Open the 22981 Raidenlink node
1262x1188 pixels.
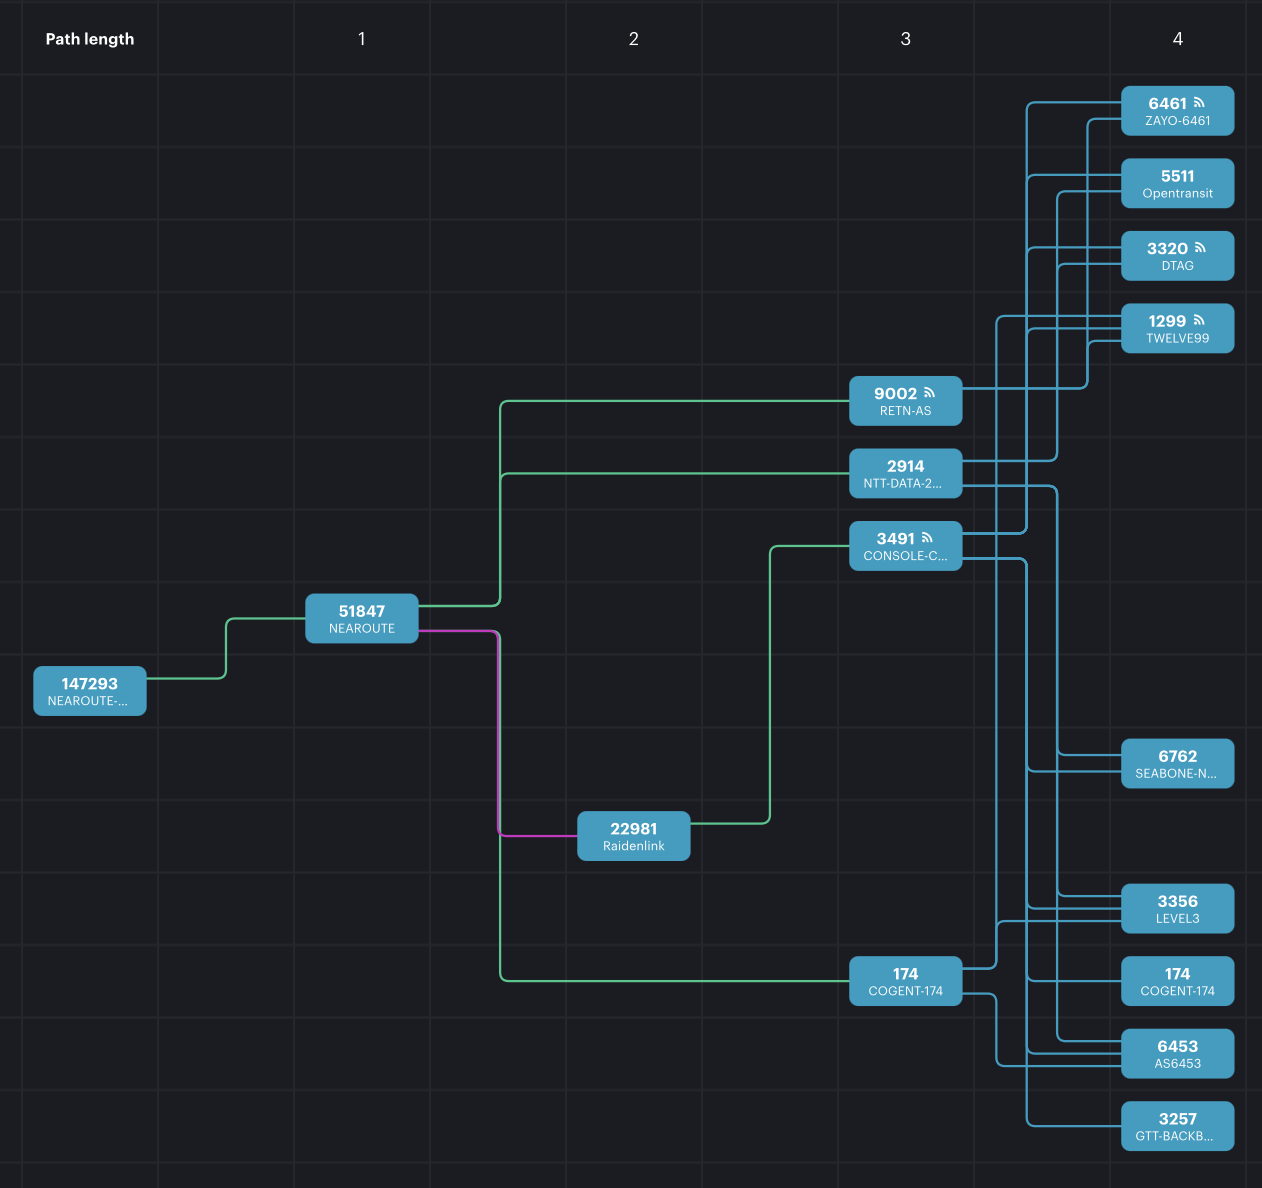coord(633,836)
